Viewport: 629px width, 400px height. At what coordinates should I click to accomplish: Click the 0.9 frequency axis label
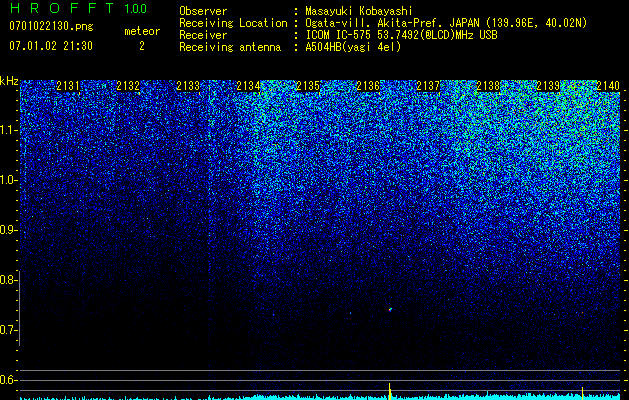pyautogui.click(x=8, y=230)
